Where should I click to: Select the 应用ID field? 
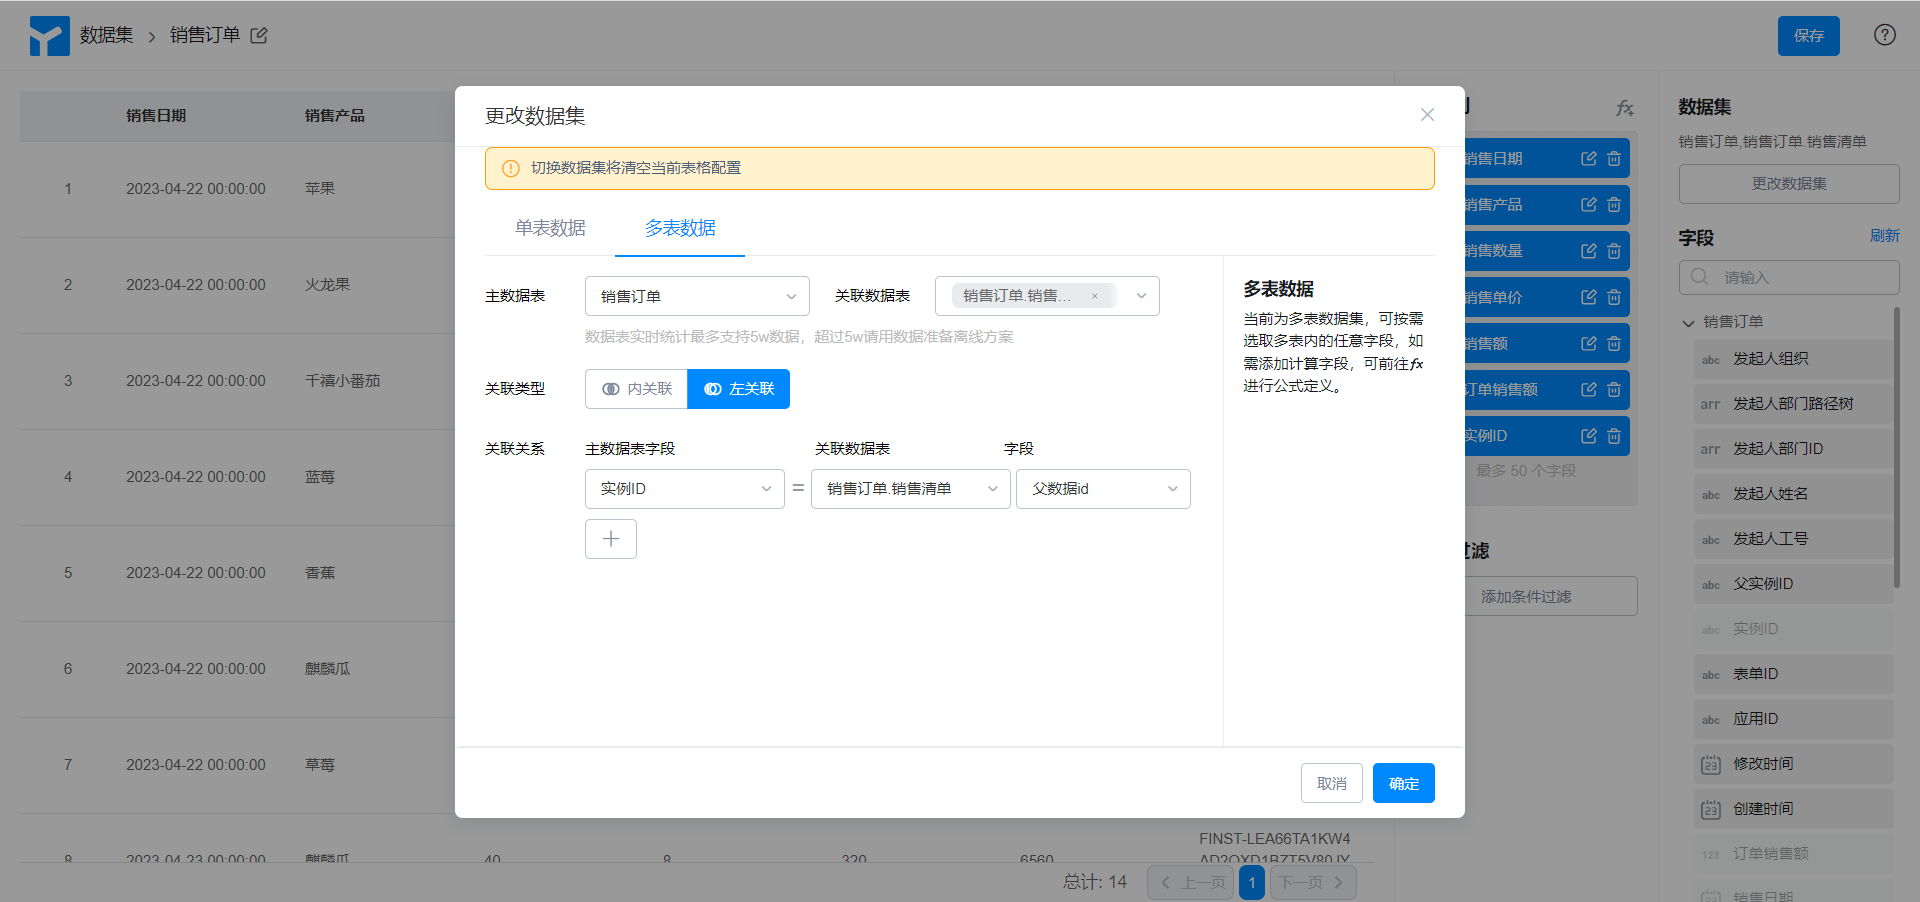tap(1794, 719)
